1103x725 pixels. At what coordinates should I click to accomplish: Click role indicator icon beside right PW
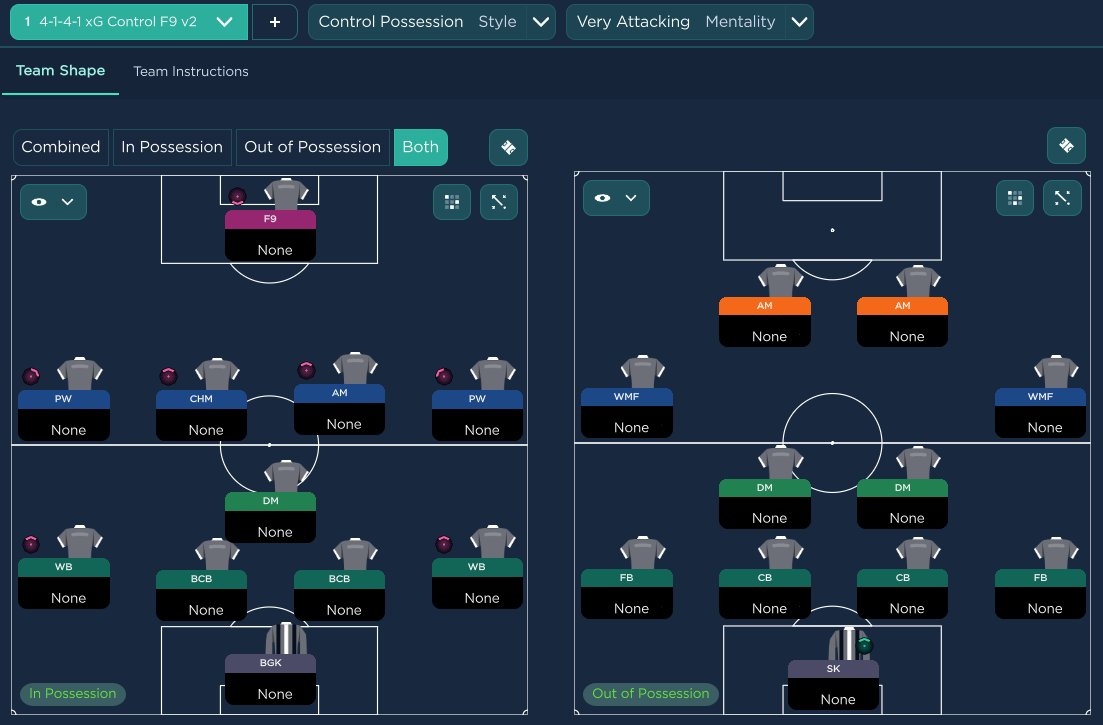coord(444,376)
